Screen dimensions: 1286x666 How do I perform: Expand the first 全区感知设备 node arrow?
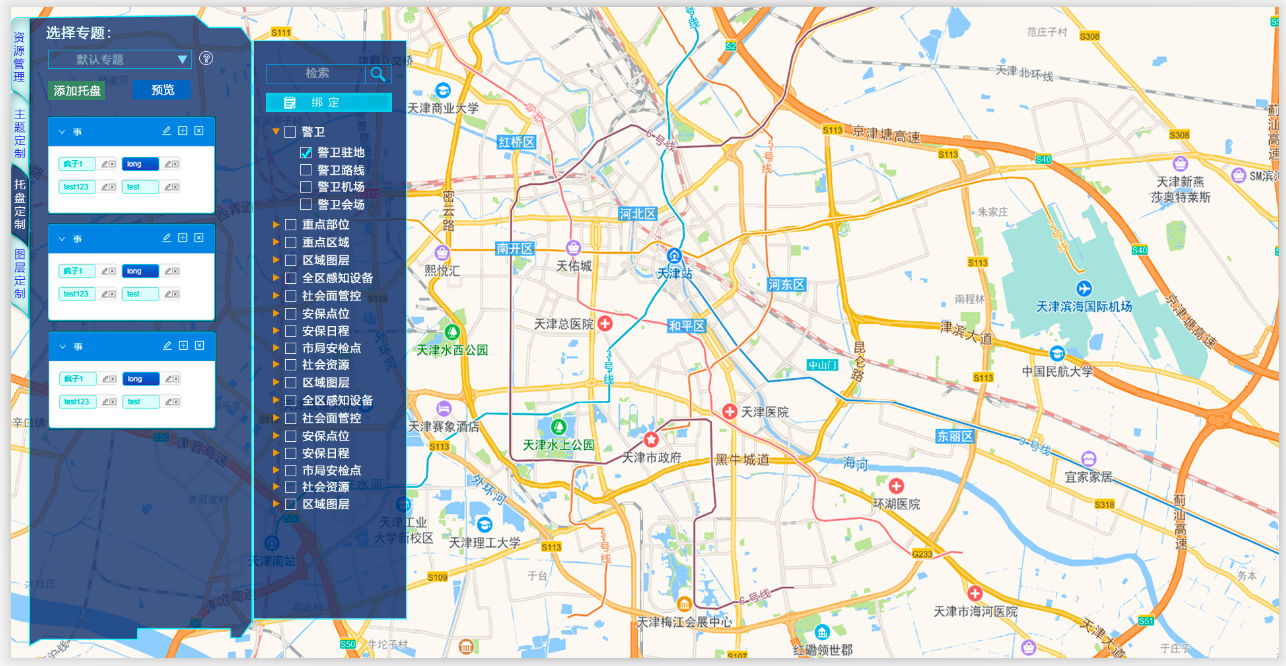[x=277, y=277]
